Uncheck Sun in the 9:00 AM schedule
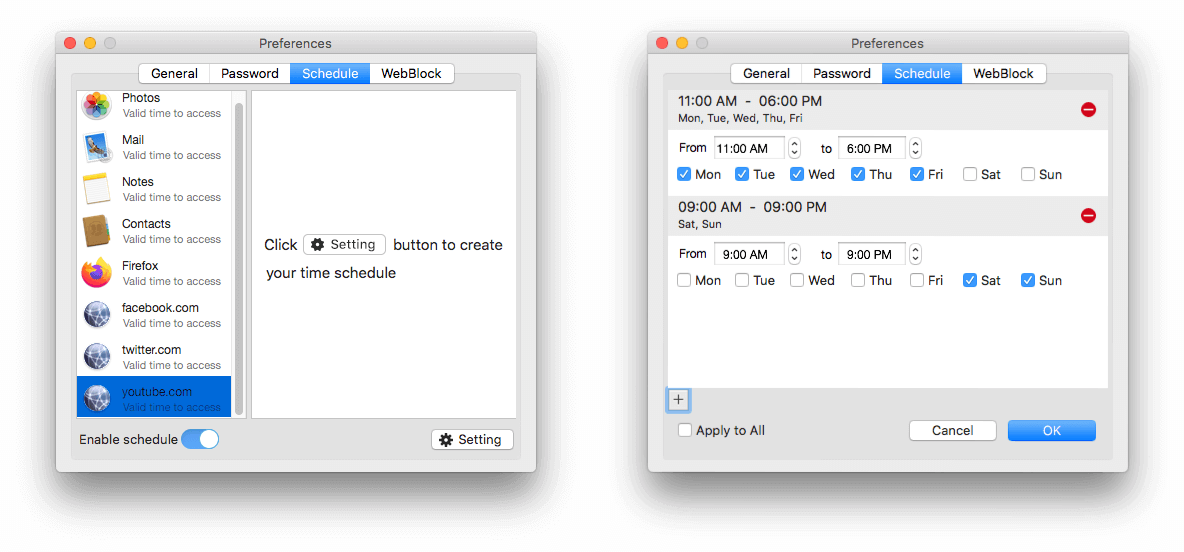The image size is (1184, 552). click(1028, 280)
